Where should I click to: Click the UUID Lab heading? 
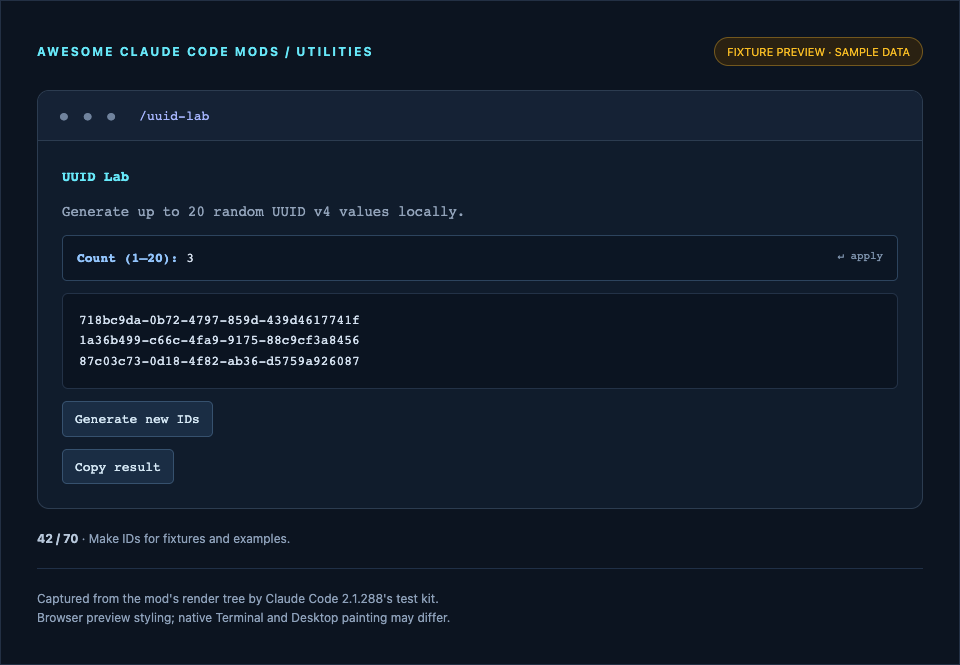[96, 176]
